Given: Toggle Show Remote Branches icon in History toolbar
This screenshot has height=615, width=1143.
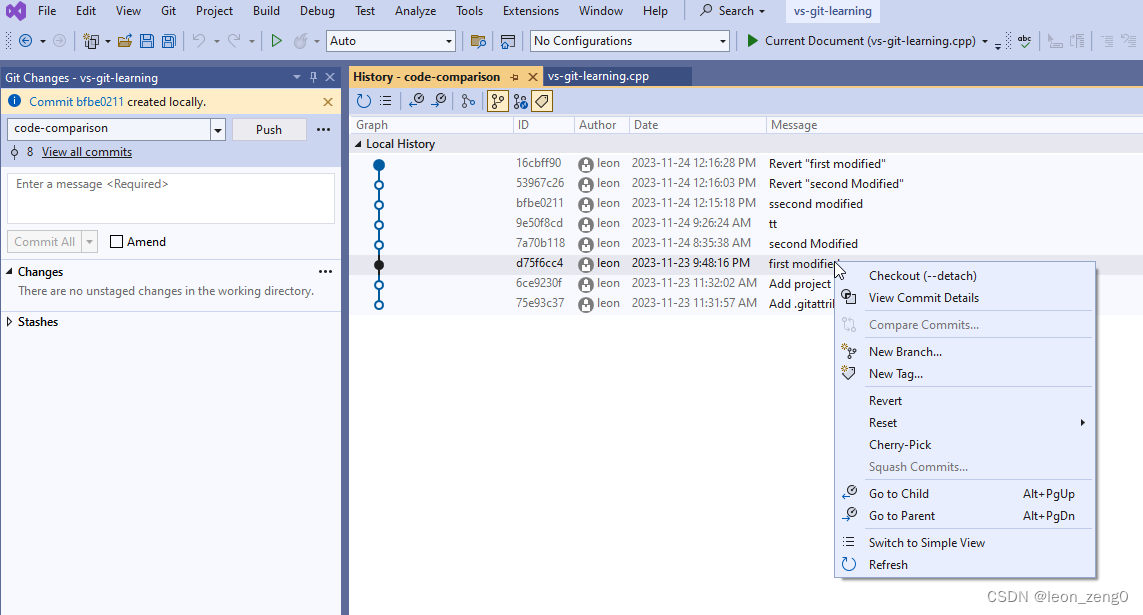Looking at the screenshot, I should pyautogui.click(x=520, y=101).
